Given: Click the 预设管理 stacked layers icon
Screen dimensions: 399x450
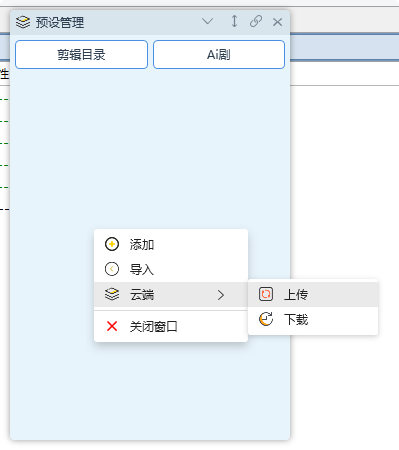Looking at the screenshot, I should (x=23, y=22).
